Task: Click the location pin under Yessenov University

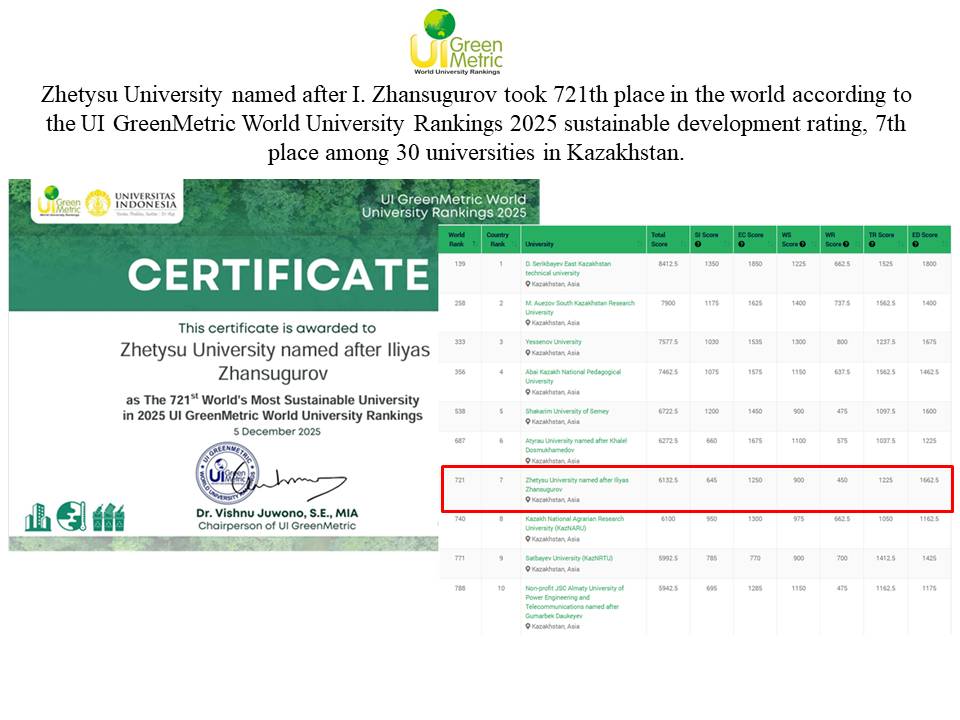Action: click(x=528, y=353)
